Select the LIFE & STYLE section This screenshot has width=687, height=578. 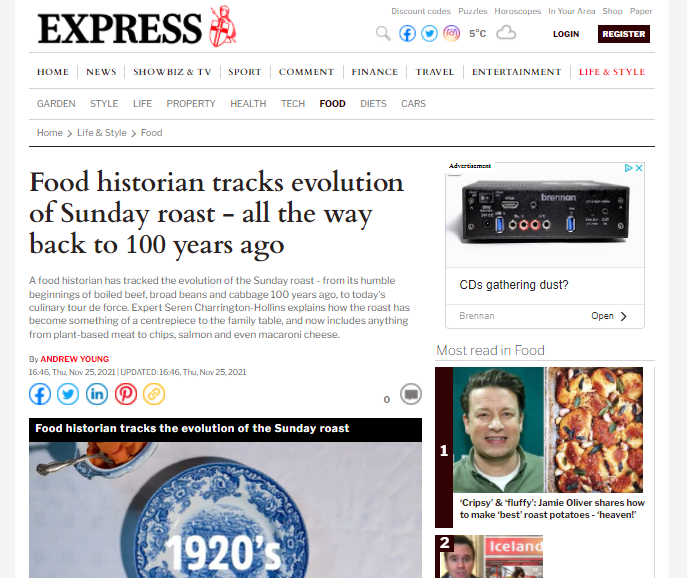612,72
